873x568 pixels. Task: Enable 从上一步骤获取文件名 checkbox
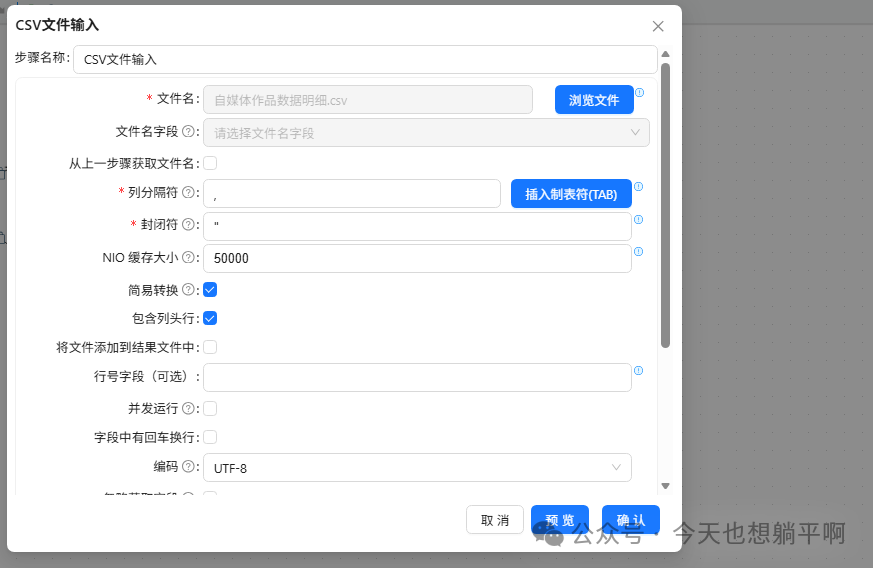click(210, 163)
